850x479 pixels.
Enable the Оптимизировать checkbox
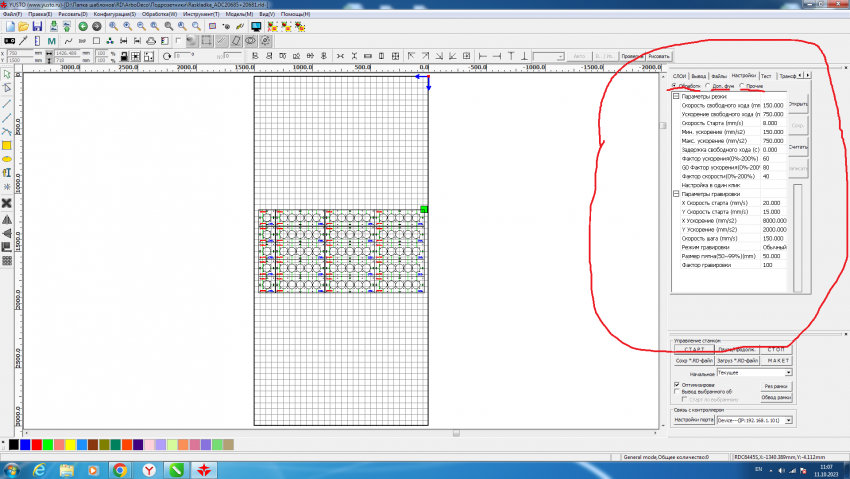(x=677, y=383)
